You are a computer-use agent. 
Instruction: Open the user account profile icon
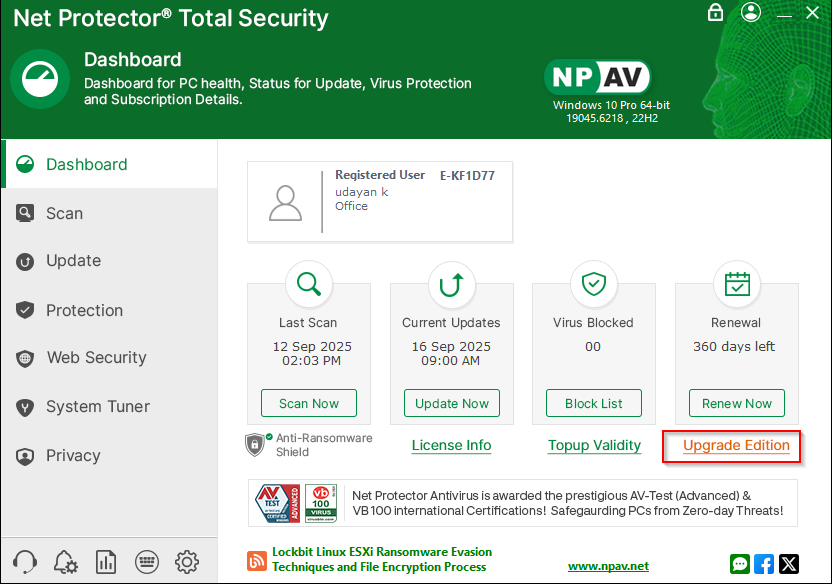click(x=751, y=12)
